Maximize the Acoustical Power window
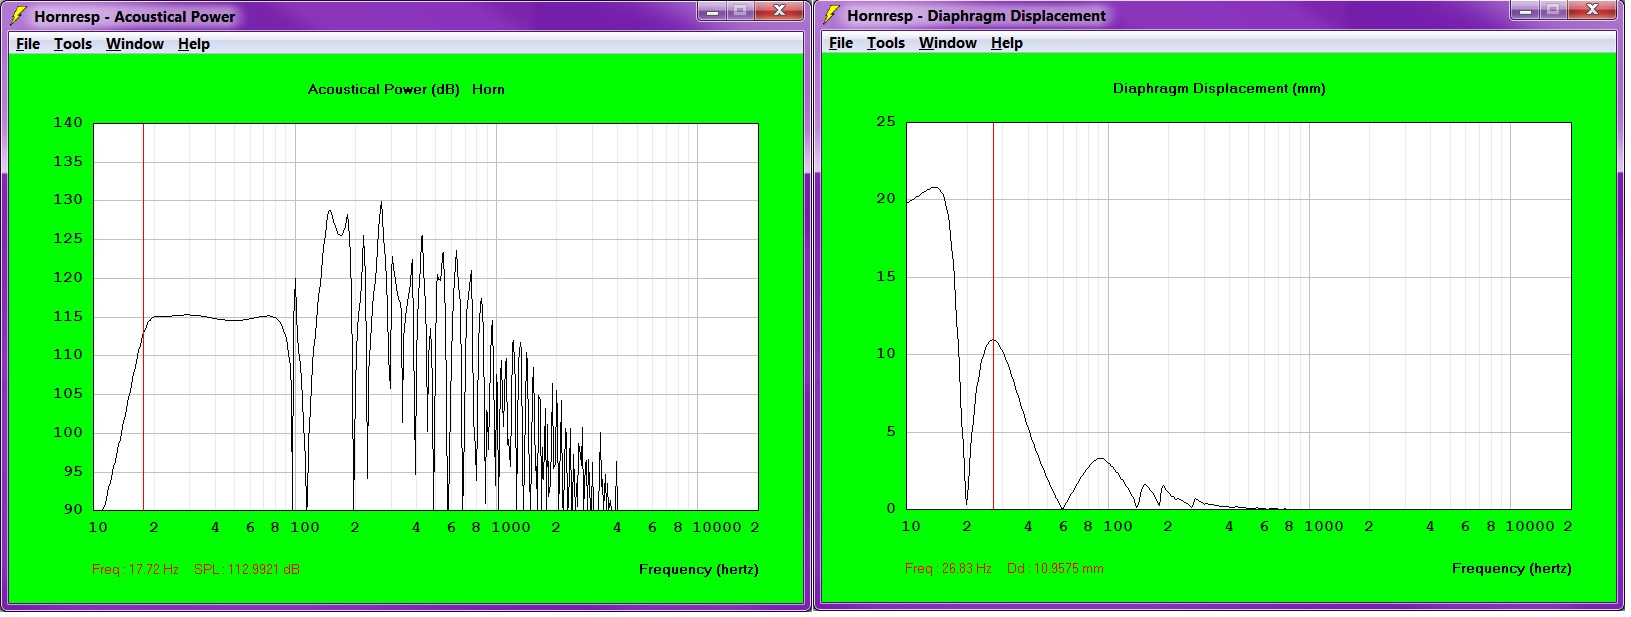This screenshot has width=1631, height=617. [x=739, y=11]
